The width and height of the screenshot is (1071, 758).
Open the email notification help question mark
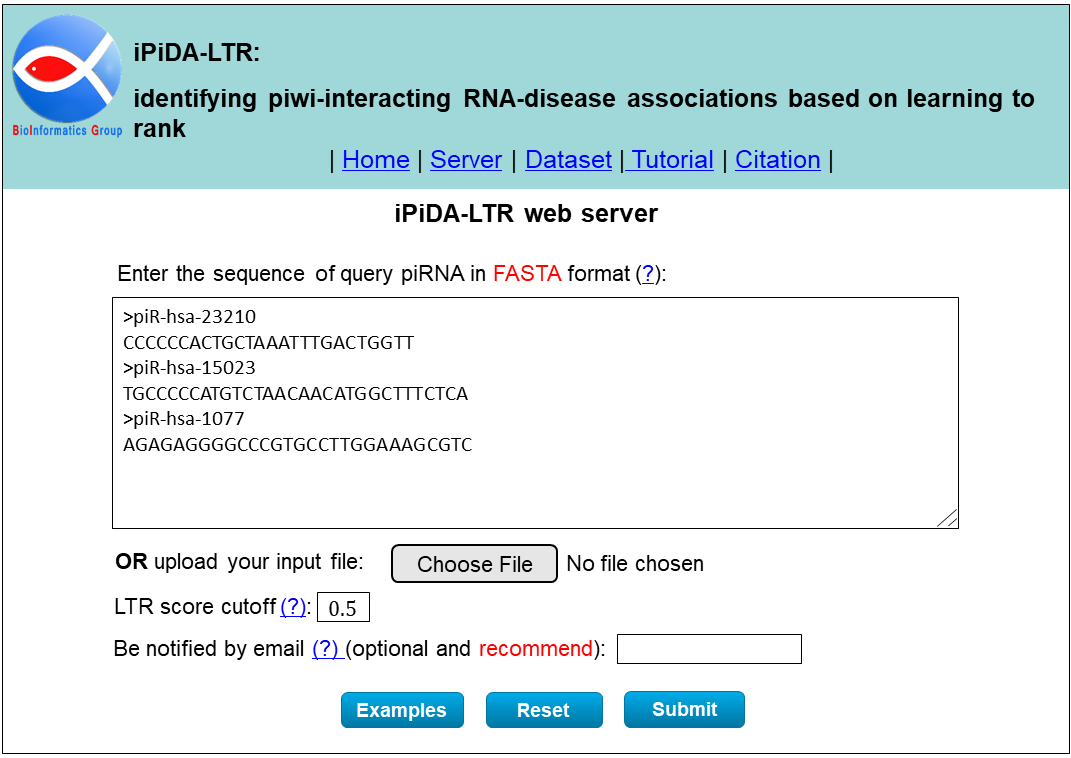coord(327,649)
